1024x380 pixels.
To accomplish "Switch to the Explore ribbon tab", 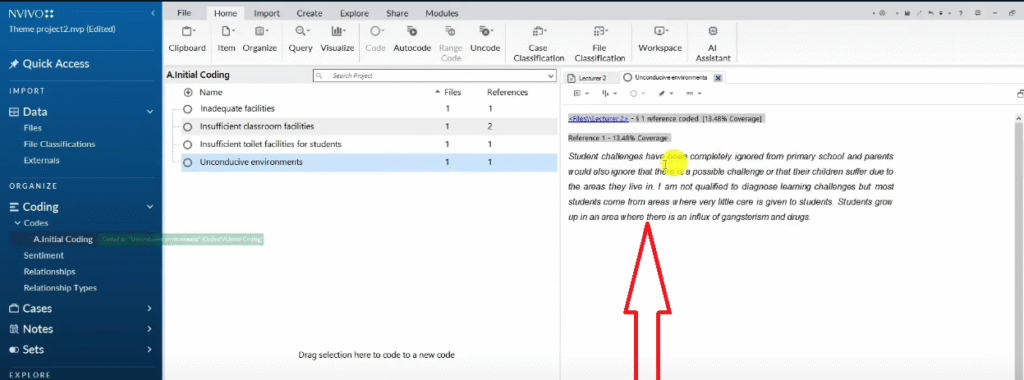I will pyautogui.click(x=354, y=13).
